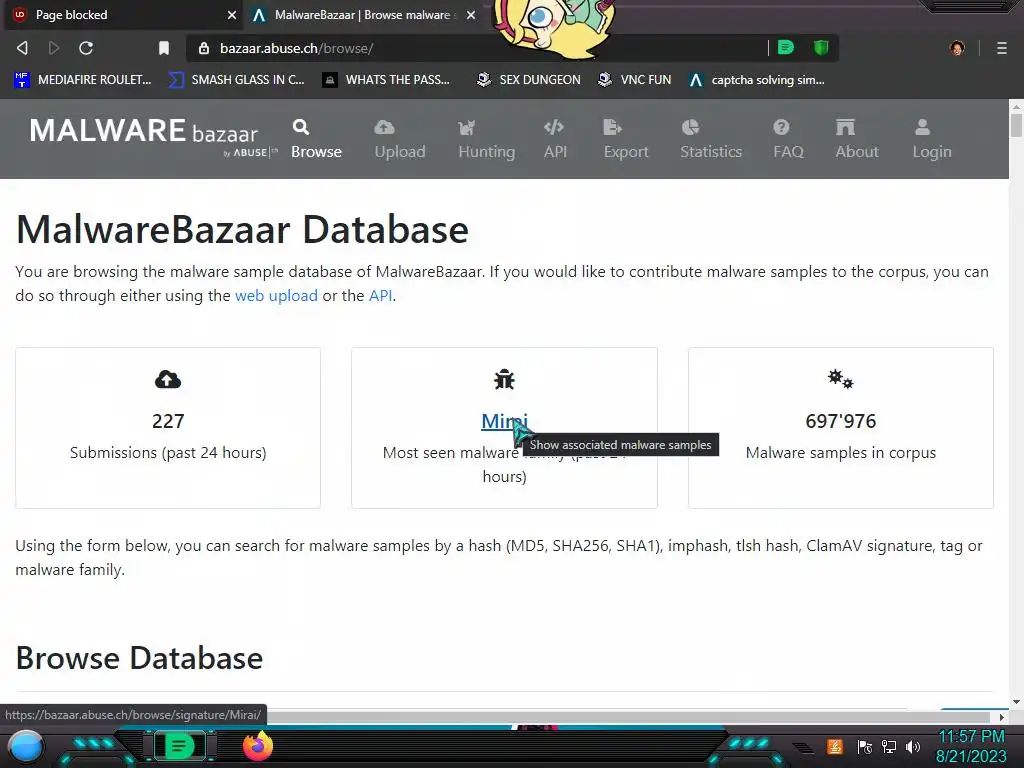Select the MalwareBazaar browser tab
Image resolution: width=1024 pixels, height=768 pixels.
point(362,14)
